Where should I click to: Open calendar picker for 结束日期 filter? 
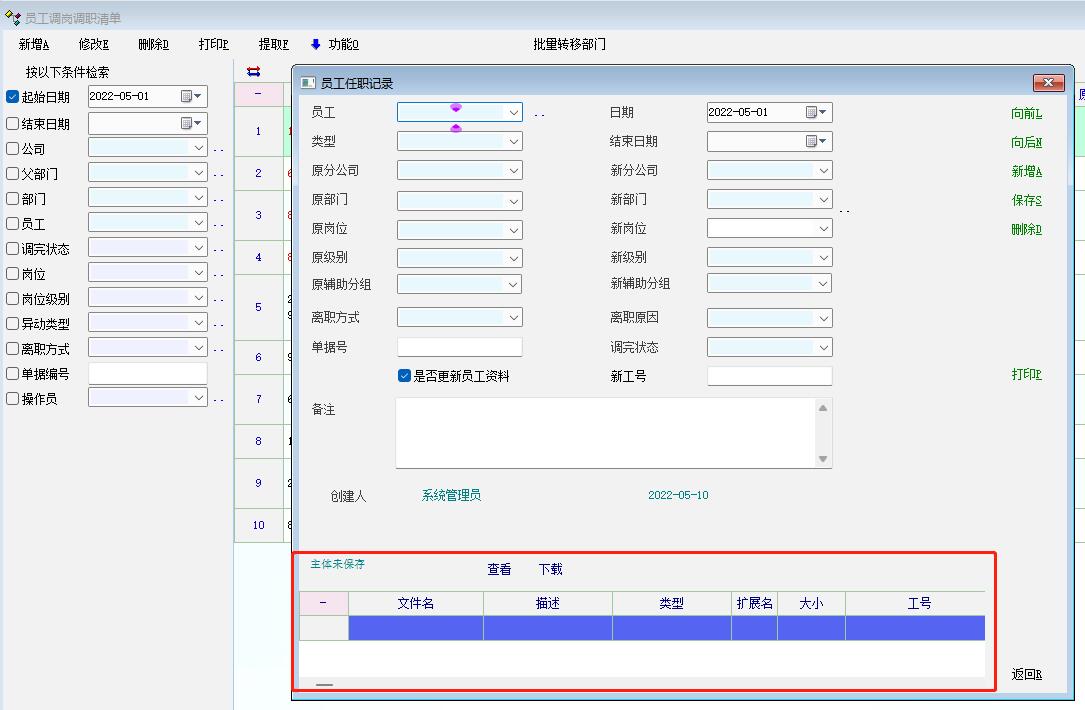[x=188, y=123]
